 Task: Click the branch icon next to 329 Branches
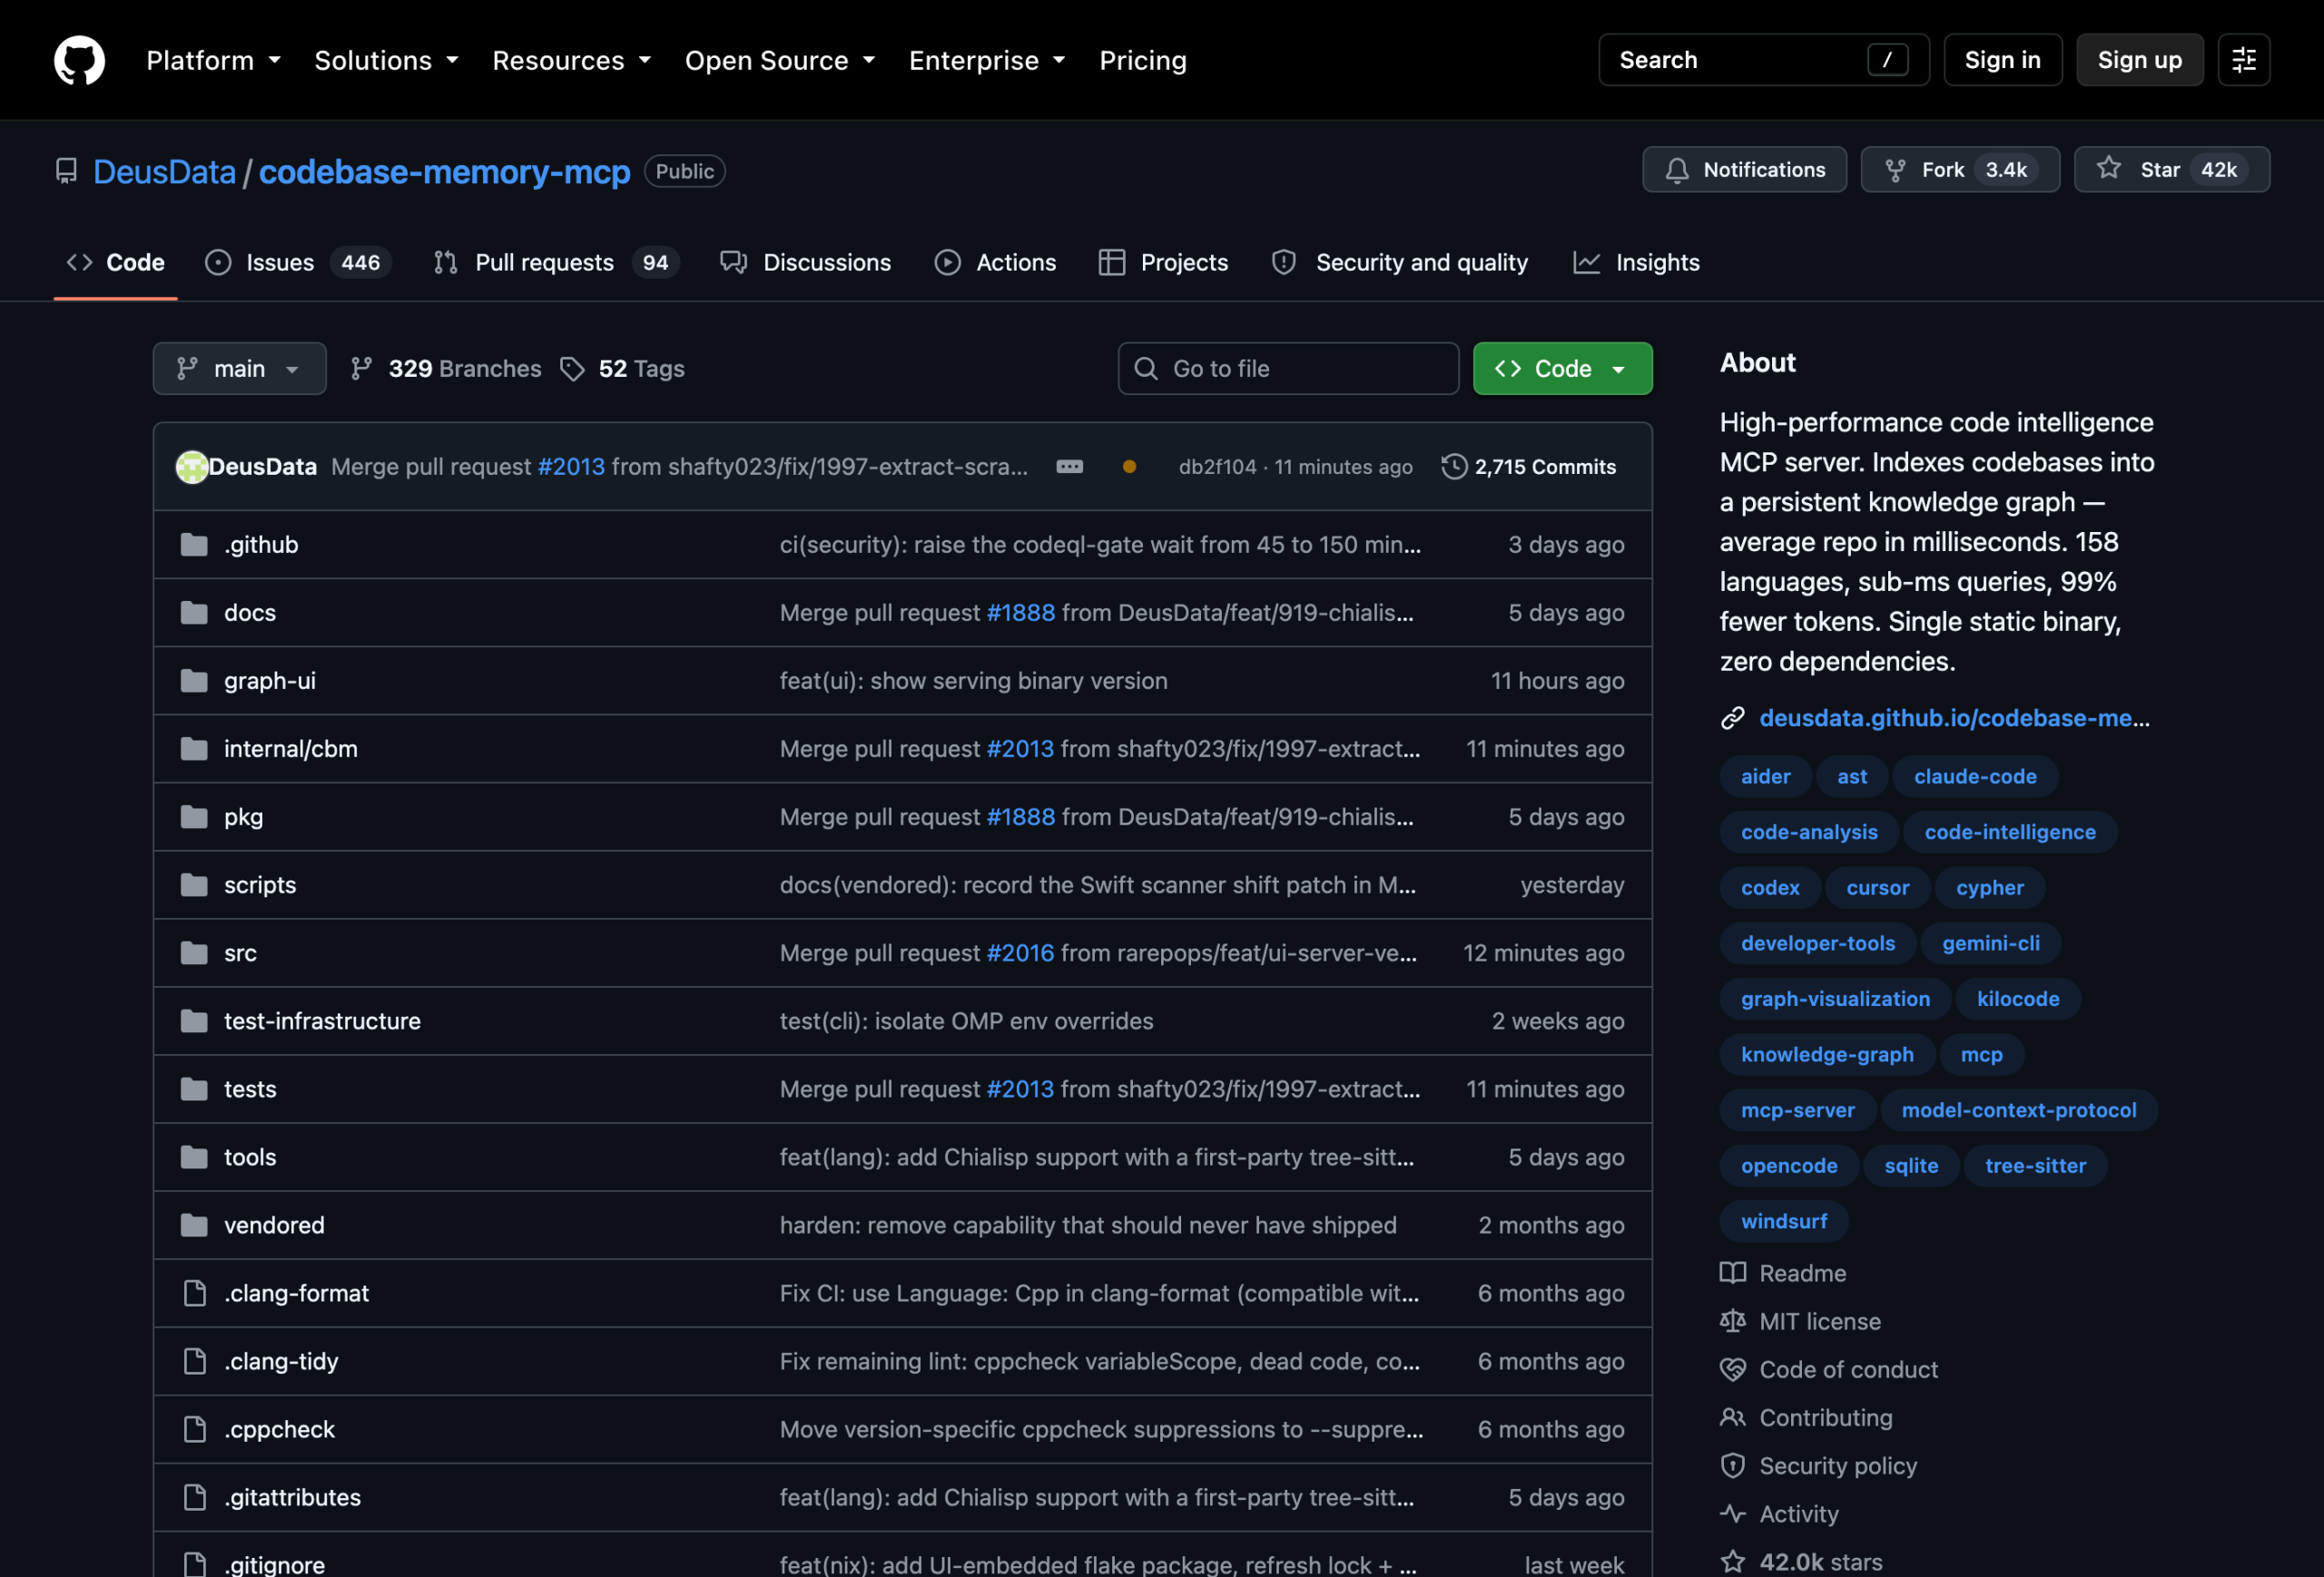pyautogui.click(x=362, y=369)
